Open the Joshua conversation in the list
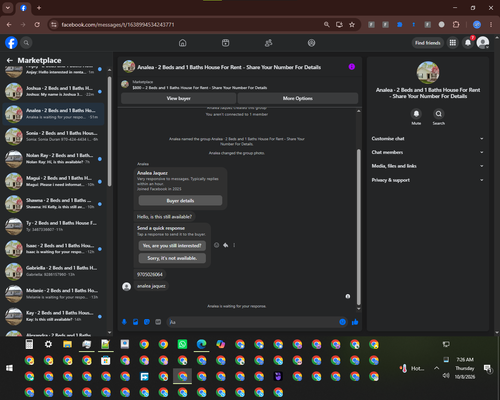500x400 pixels. (x=53, y=91)
